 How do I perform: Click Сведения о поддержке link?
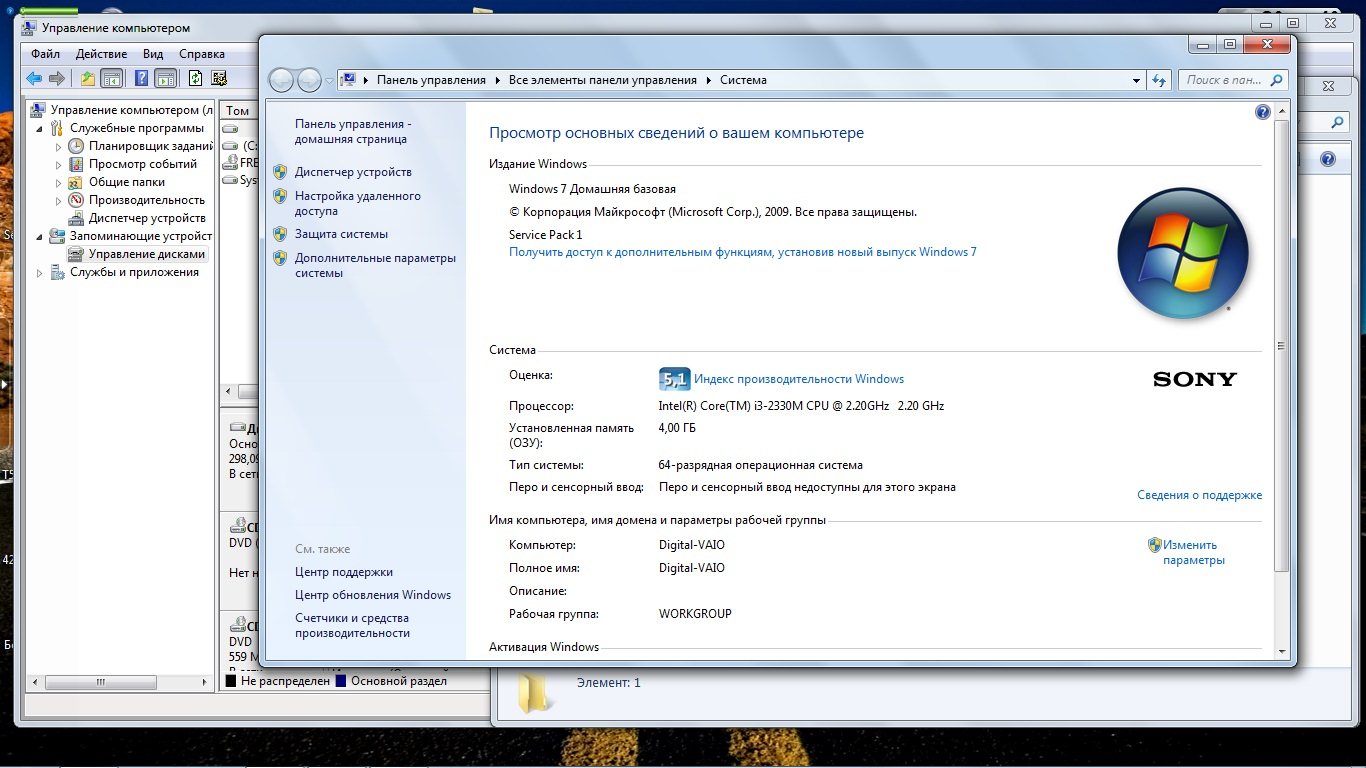tap(1199, 495)
